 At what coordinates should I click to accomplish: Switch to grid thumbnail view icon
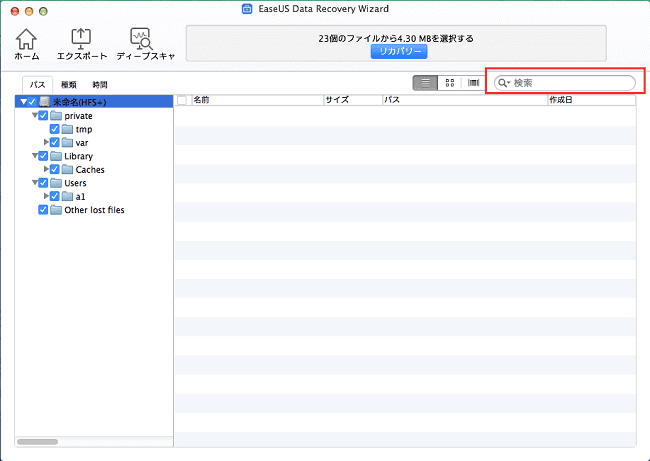pos(450,83)
